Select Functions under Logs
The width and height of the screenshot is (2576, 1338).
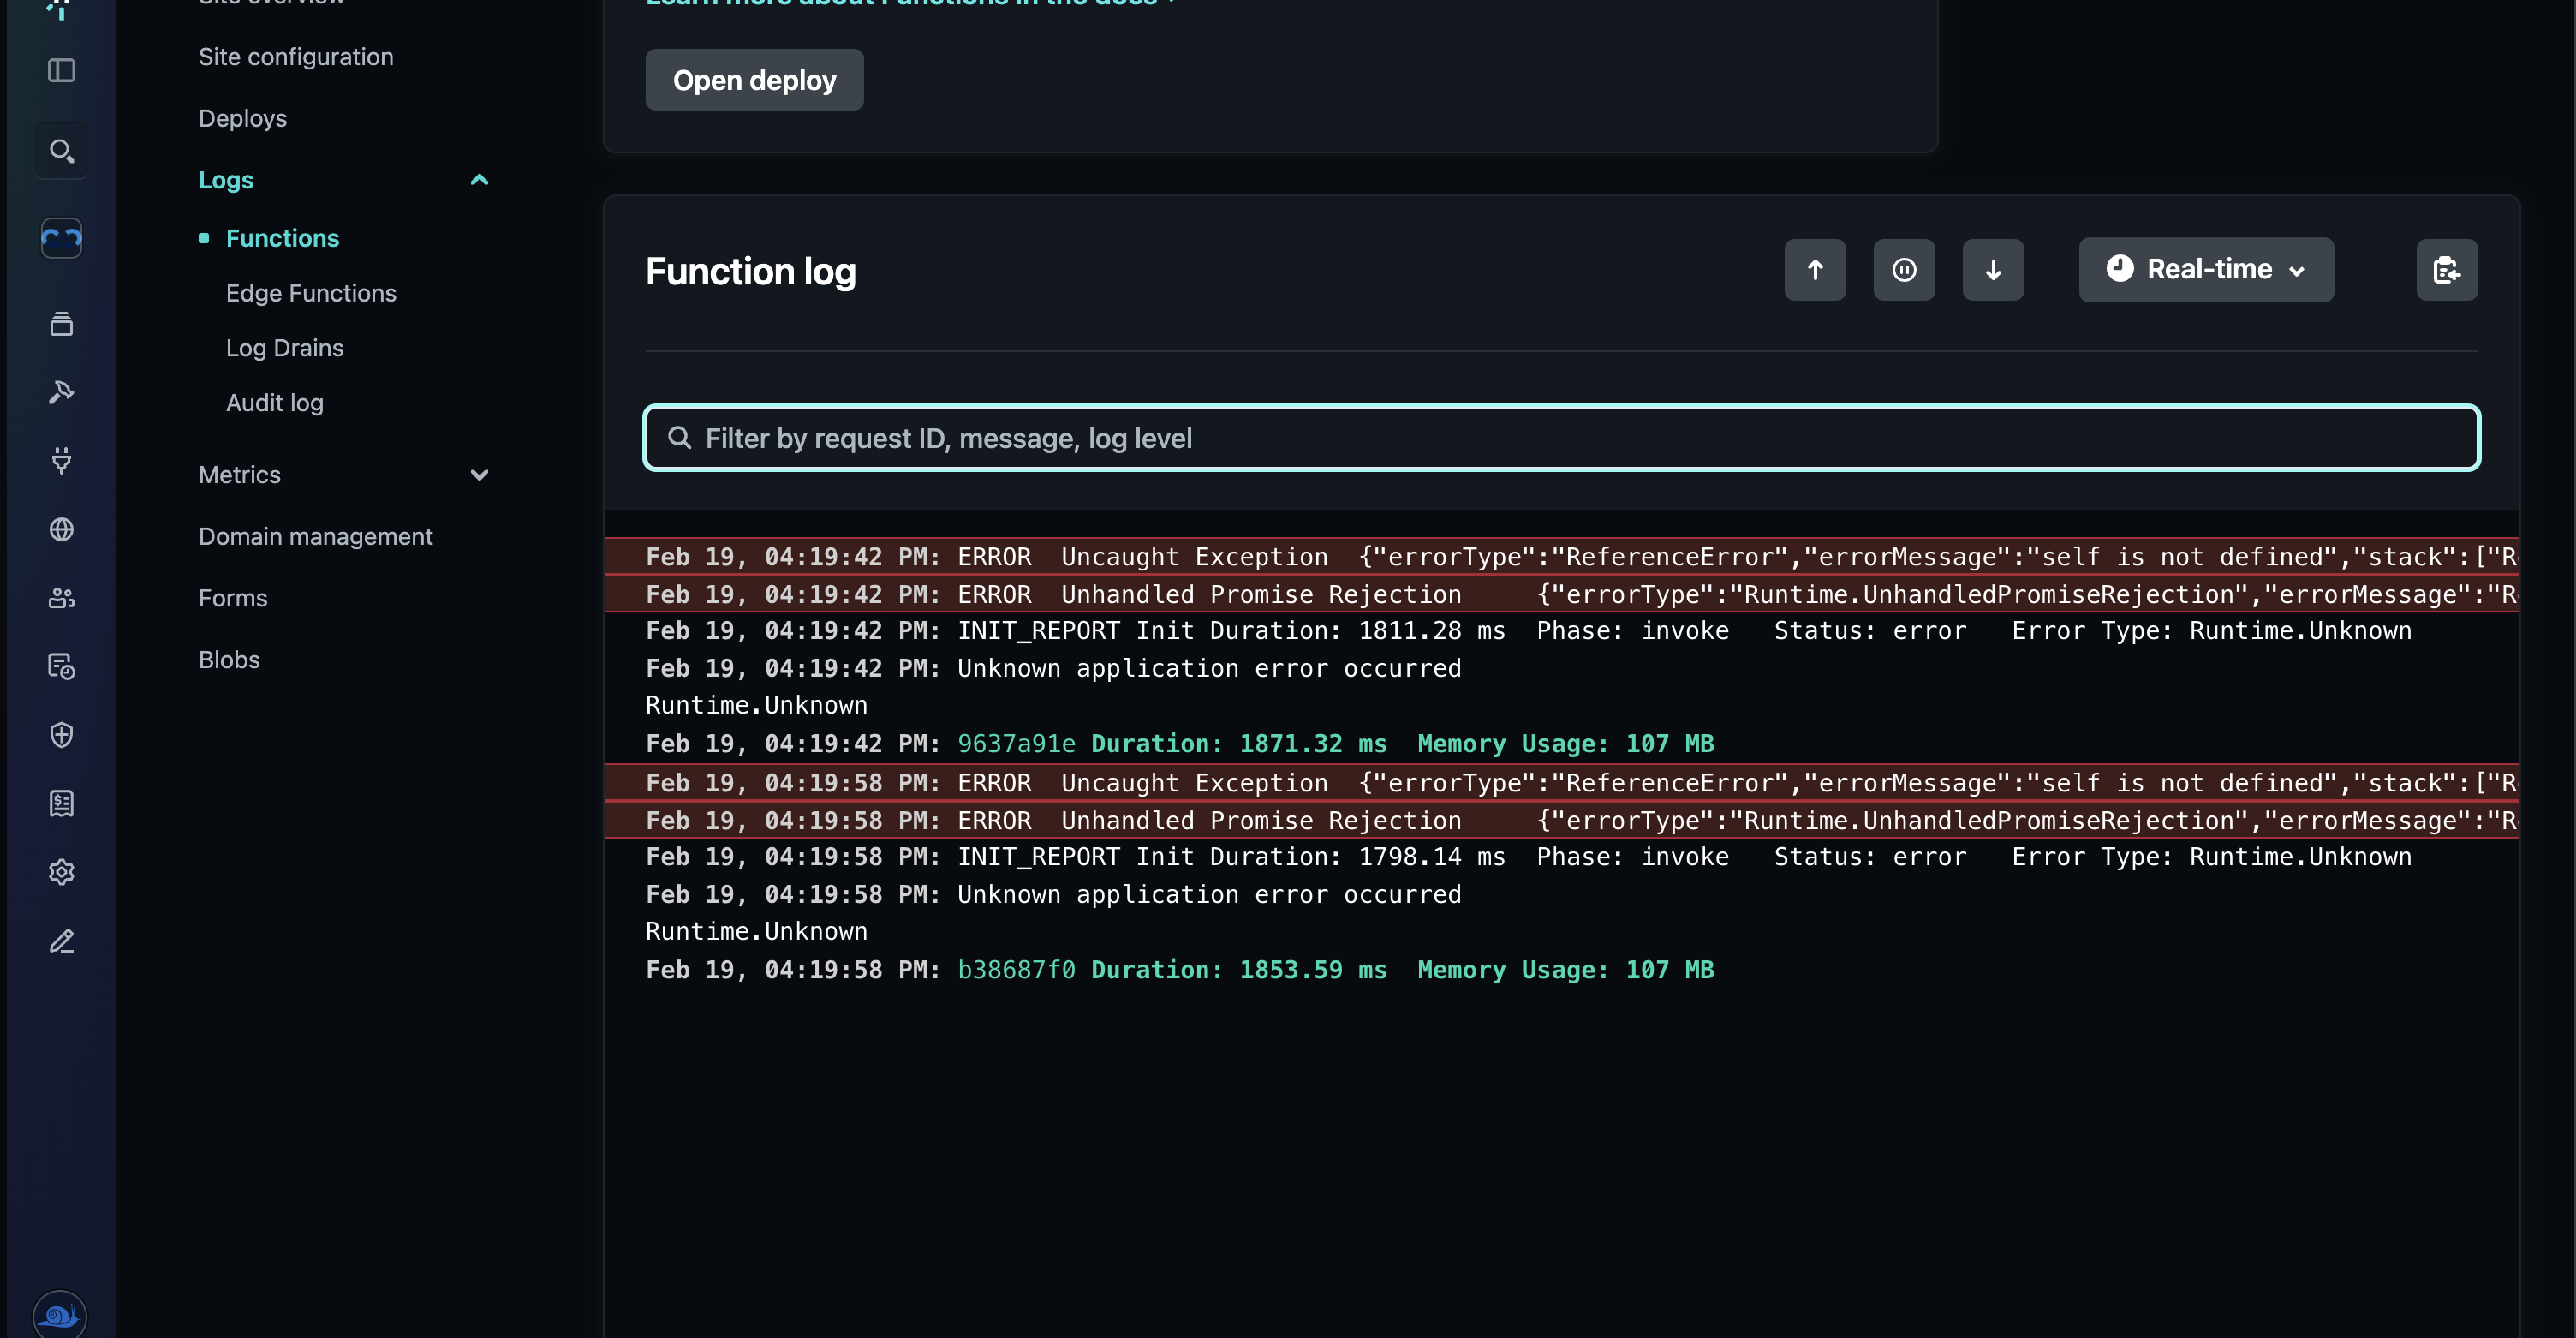pyautogui.click(x=282, y=238)
